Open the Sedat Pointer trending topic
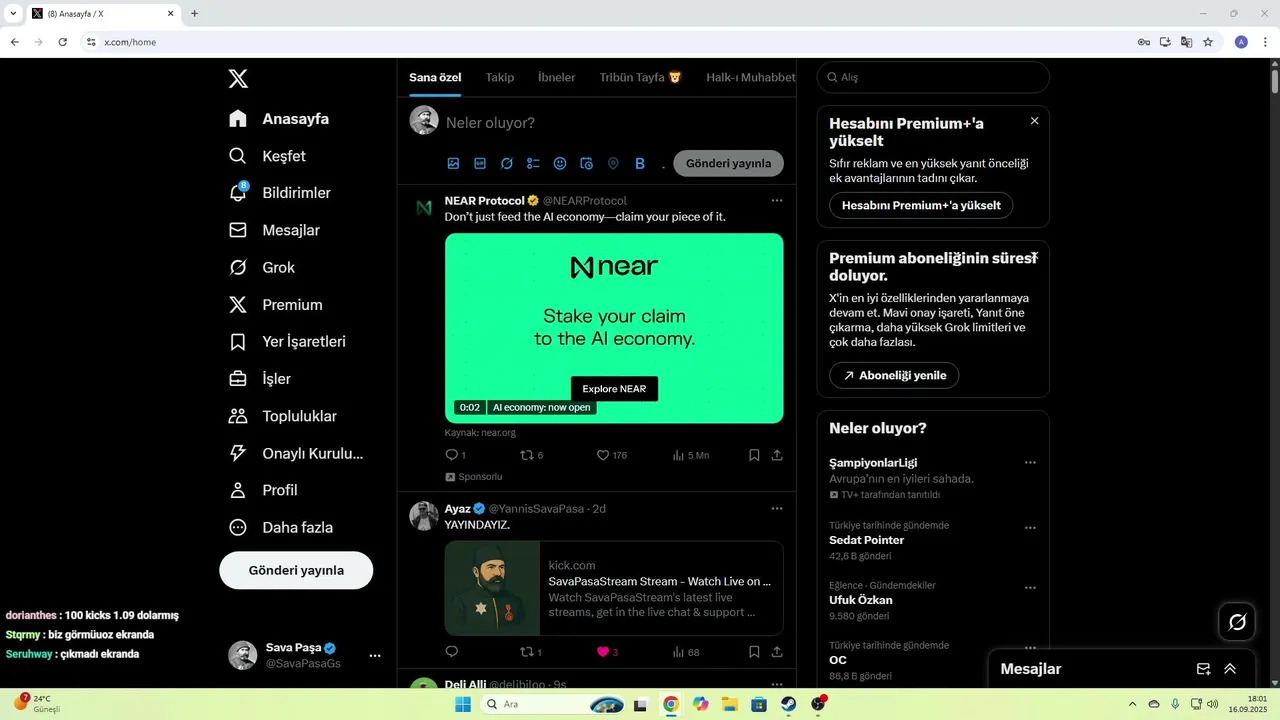 tap(866, 540)
